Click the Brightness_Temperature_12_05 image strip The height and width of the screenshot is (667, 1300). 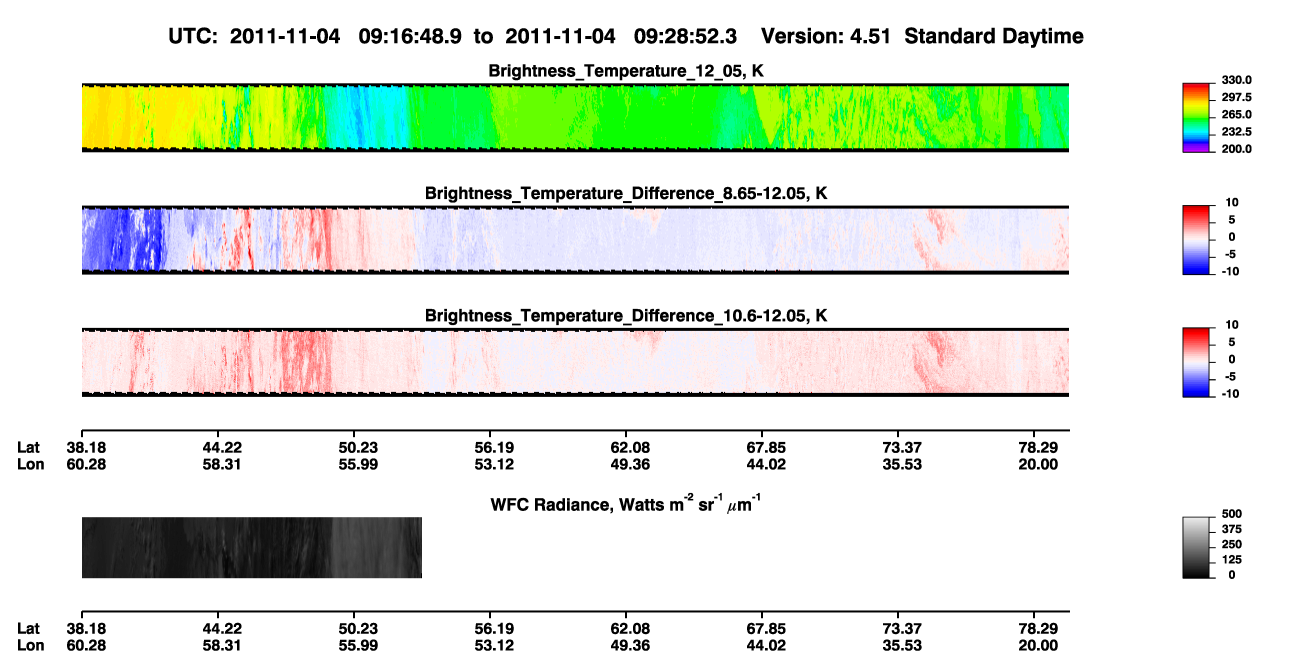coord(575,117)
